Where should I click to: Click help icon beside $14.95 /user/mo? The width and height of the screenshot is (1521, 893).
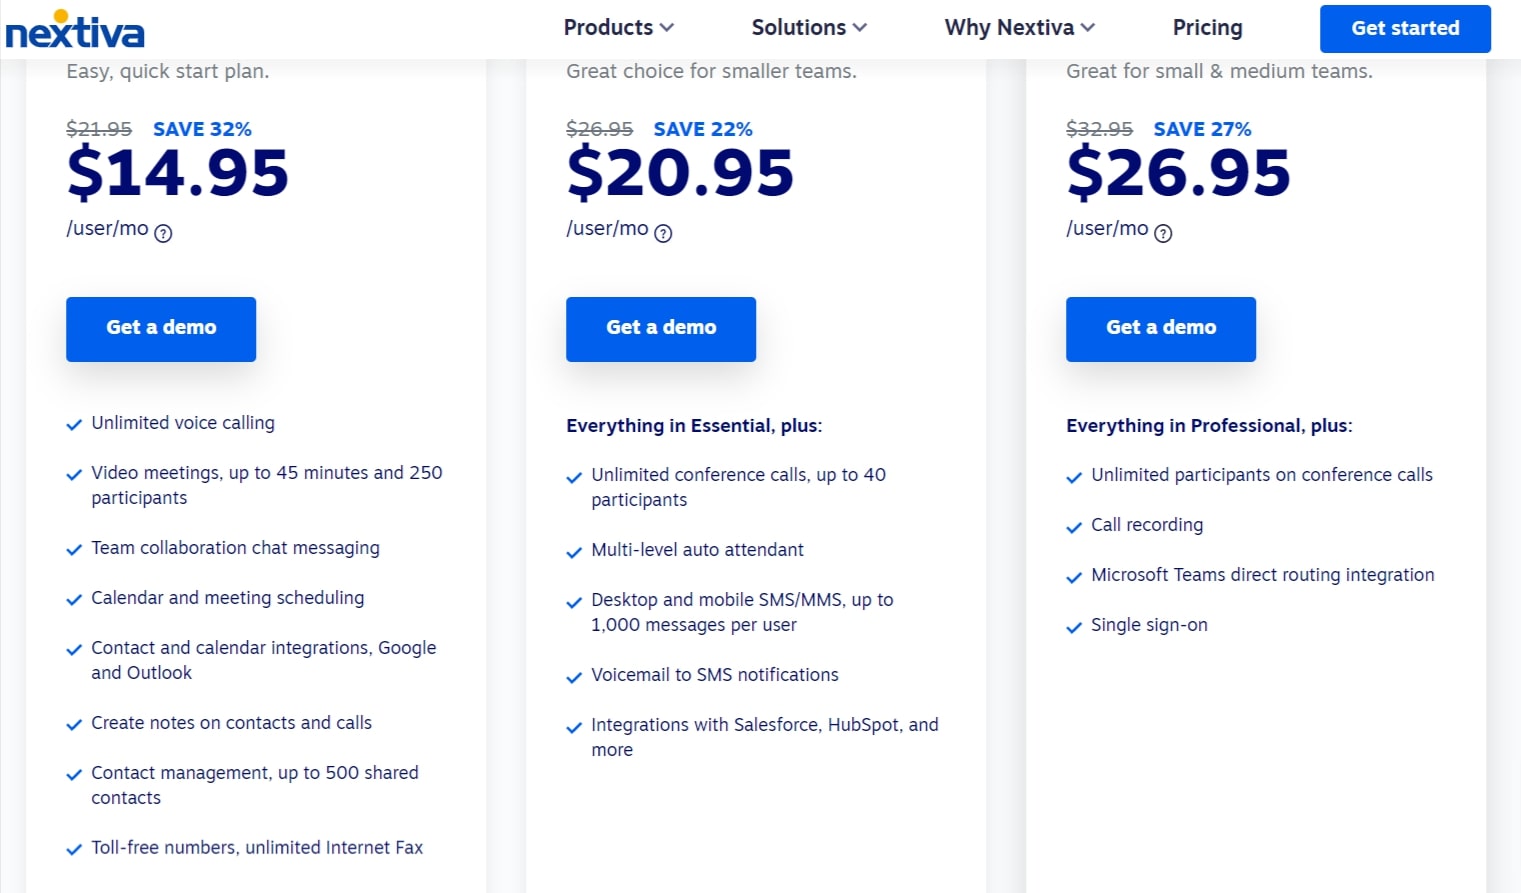point(163,233)
